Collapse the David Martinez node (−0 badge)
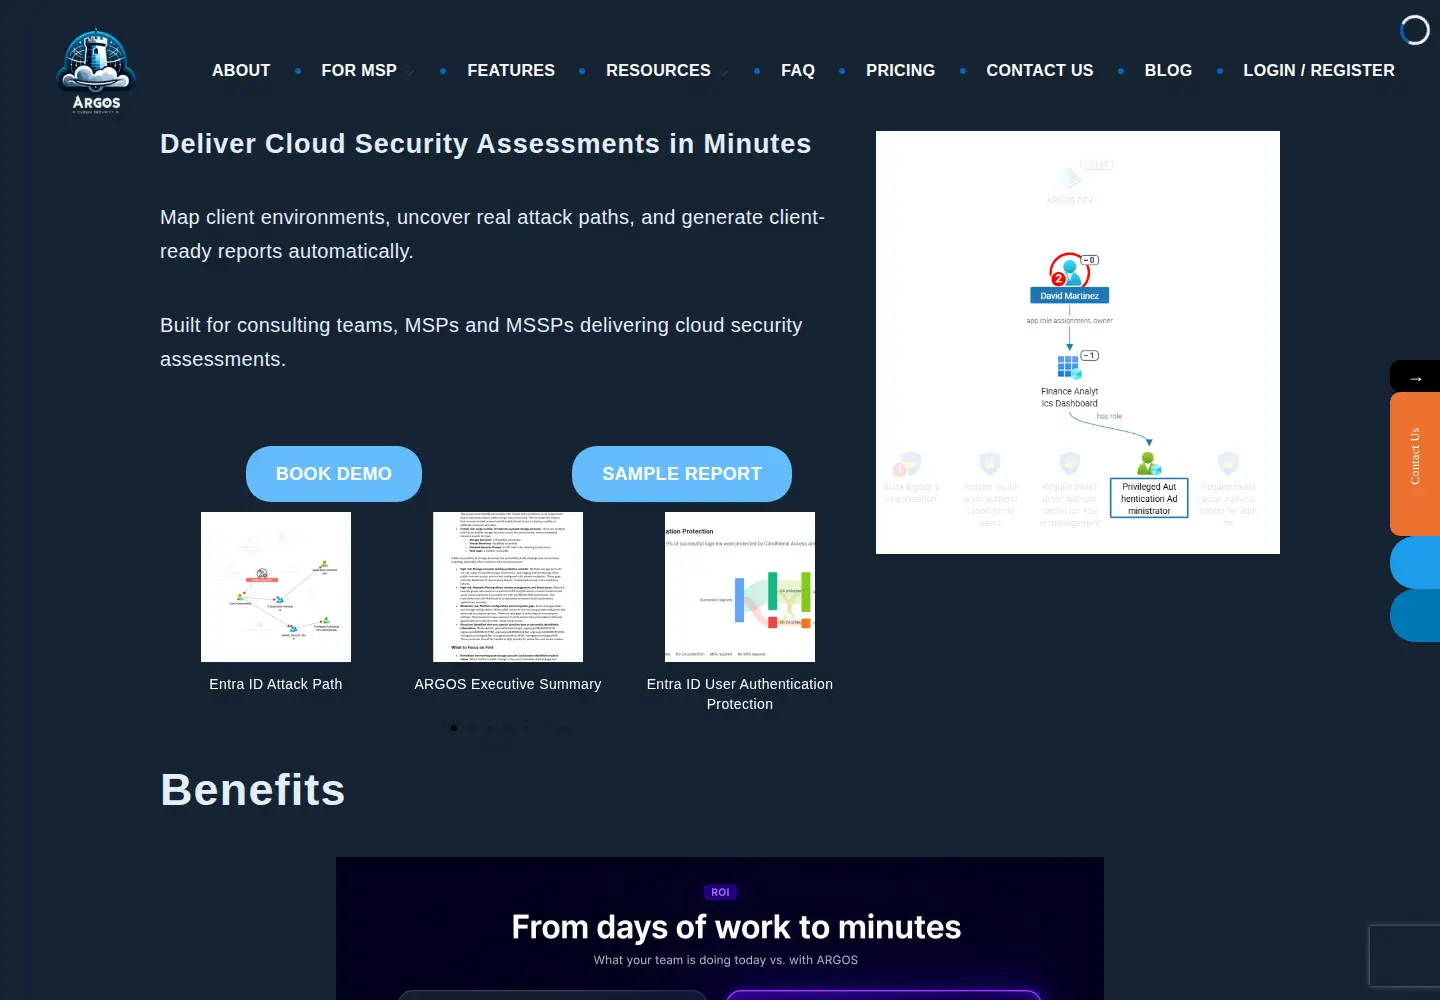This screenshot has width=1440, height=1000. click(x=1090, y=260)
